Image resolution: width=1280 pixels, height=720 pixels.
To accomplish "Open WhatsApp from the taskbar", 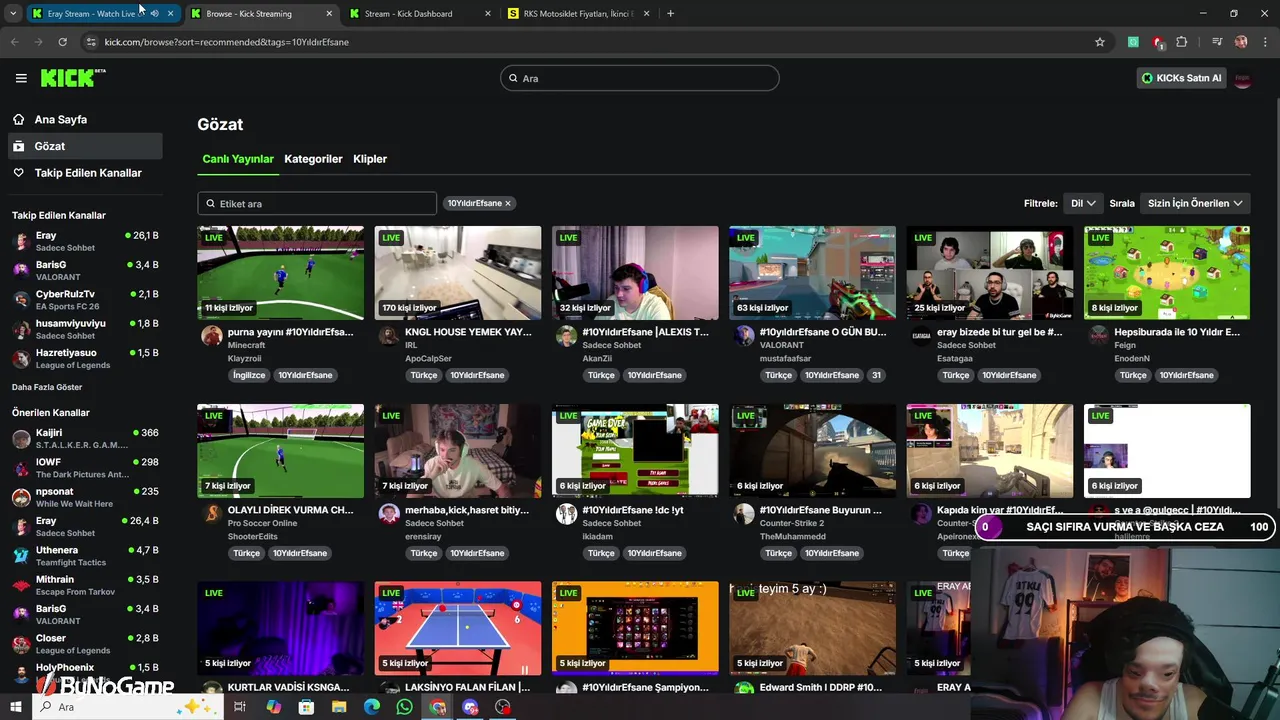I will [404, 707].
